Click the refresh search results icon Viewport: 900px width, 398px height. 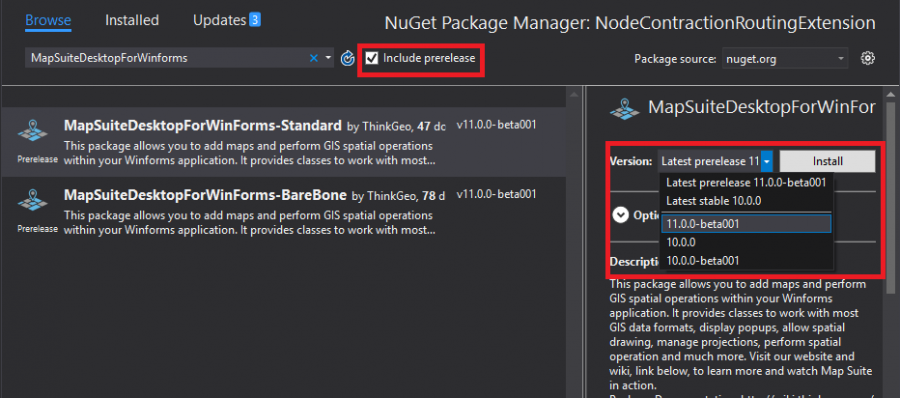pos(348,58)
